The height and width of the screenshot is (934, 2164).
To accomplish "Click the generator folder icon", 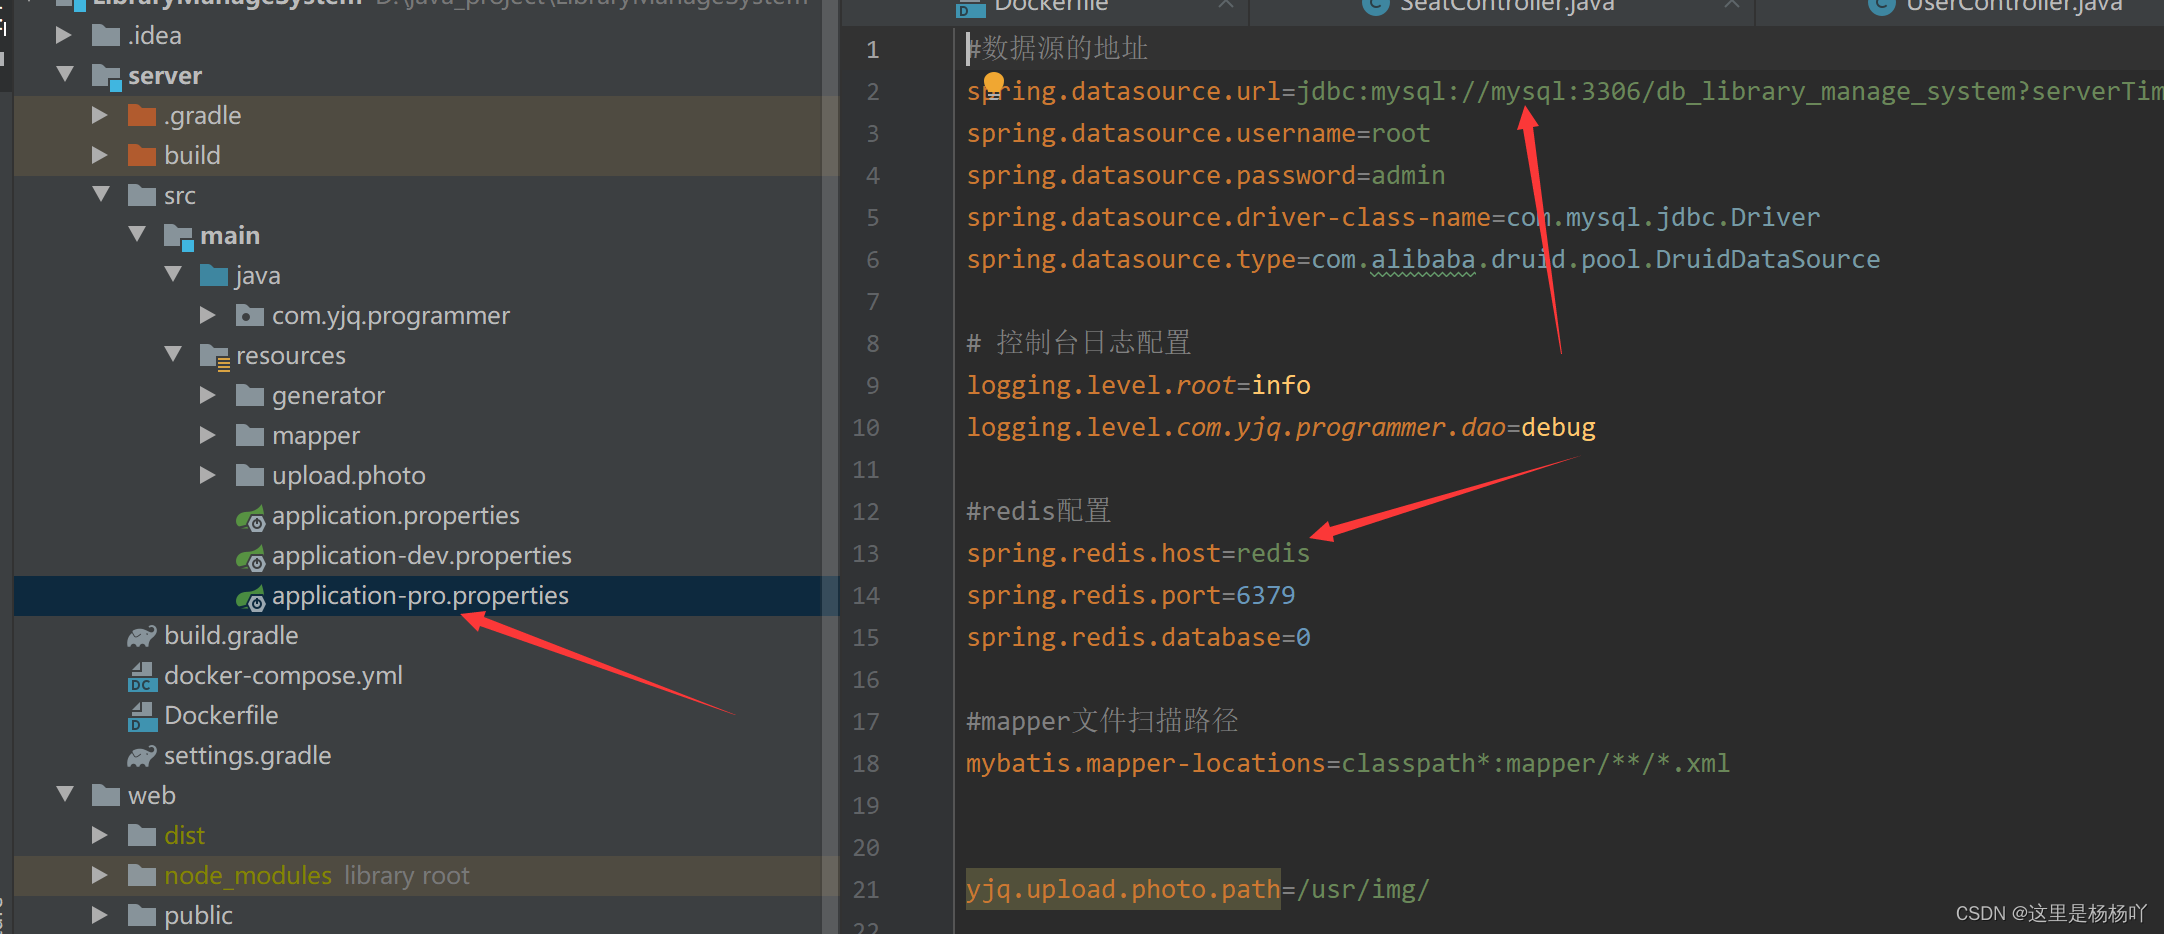I will (x=250, y=396).
